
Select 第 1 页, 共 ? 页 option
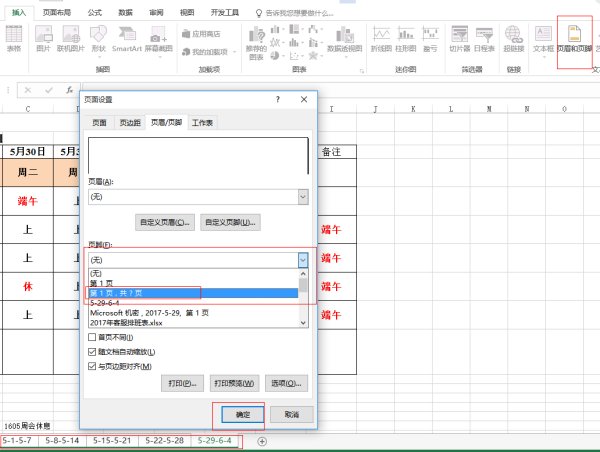point(194,293)
